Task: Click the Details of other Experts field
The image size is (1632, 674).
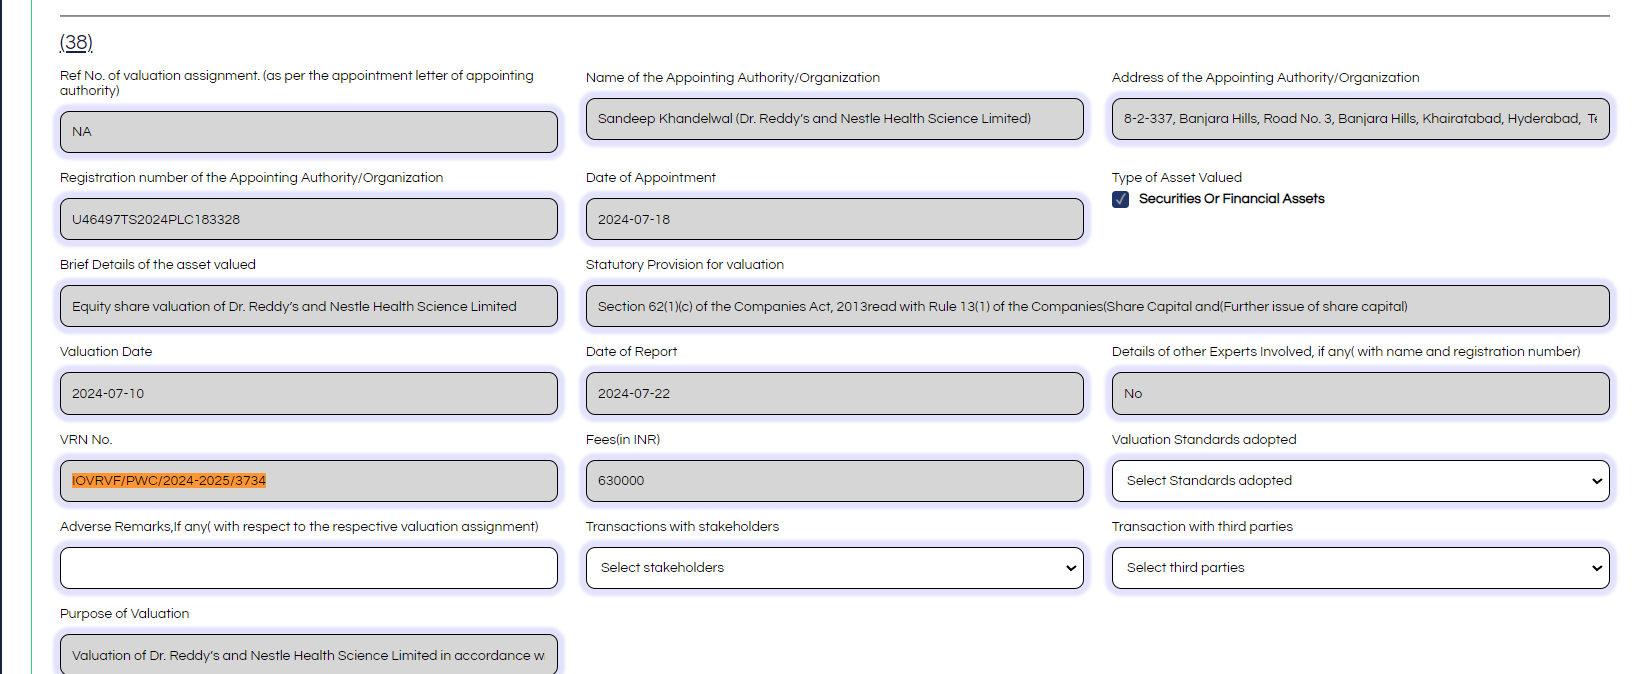Action: [x=1360, y=394]
